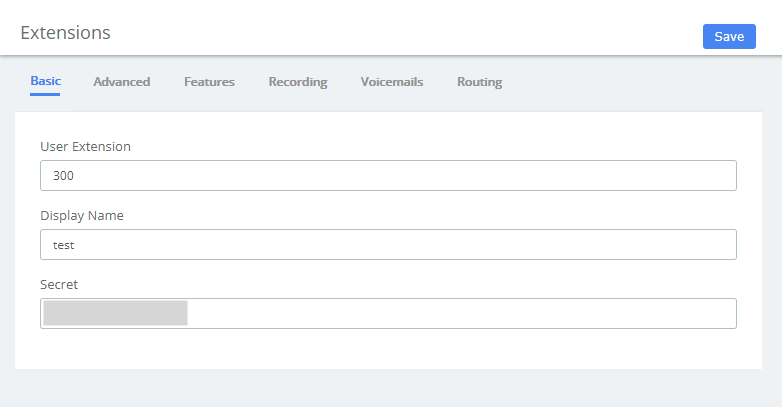The image size is (782, 407).
Task: Click blank white space below the Secret field
Action: tap(388, 350)
